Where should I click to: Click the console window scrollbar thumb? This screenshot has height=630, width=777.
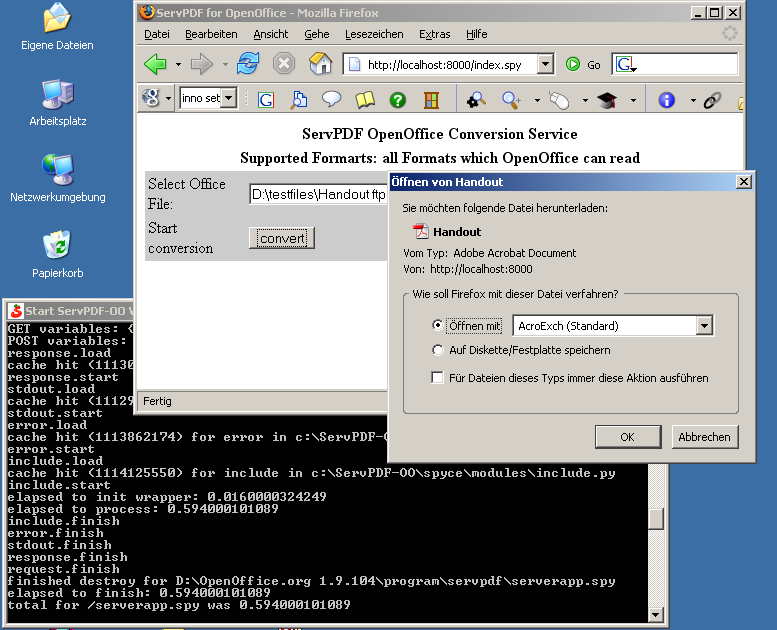[x=656, y=519]
